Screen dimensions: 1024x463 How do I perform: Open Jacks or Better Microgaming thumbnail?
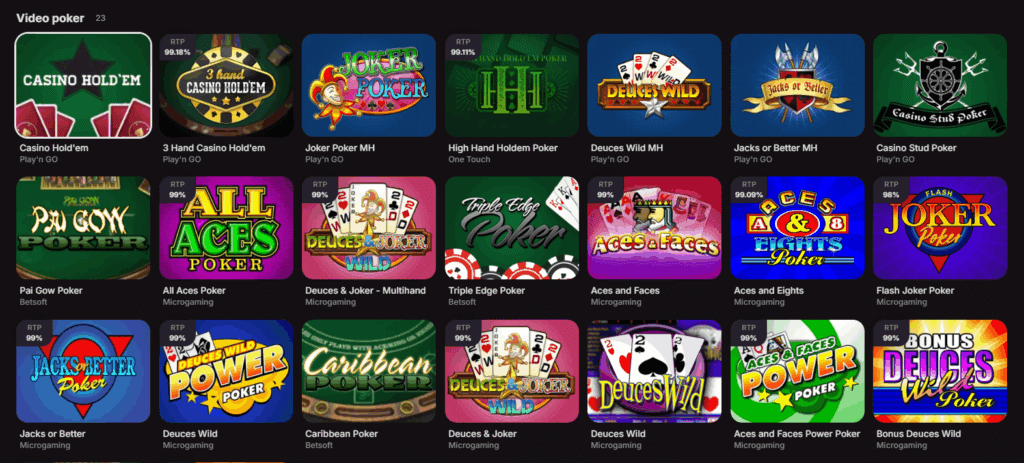pyautogui.click(x=83, y=371)
